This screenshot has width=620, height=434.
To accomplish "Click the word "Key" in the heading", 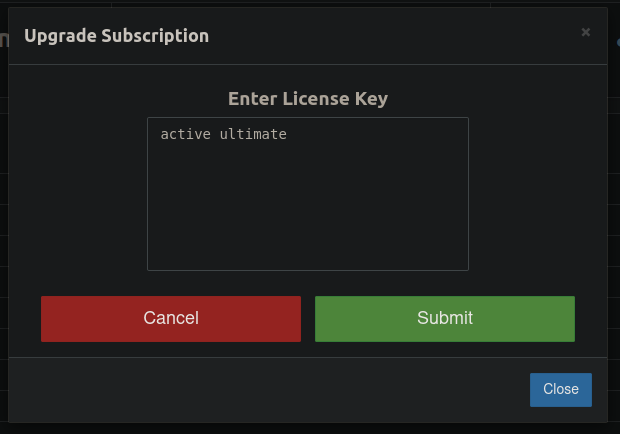I will [x=371, y=99].
